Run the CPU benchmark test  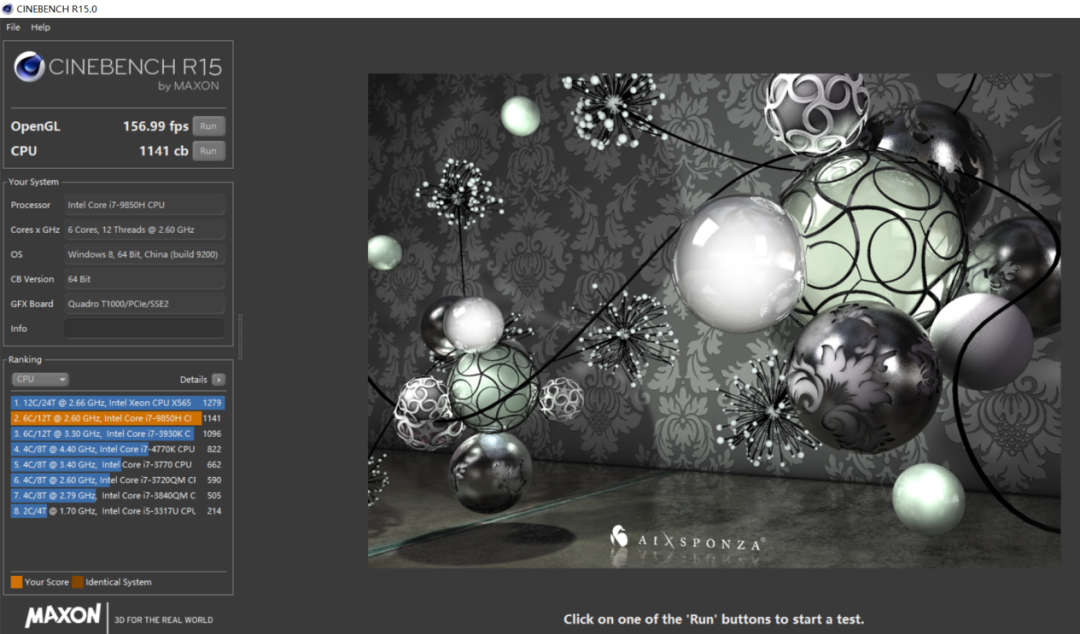coord(209,151)
